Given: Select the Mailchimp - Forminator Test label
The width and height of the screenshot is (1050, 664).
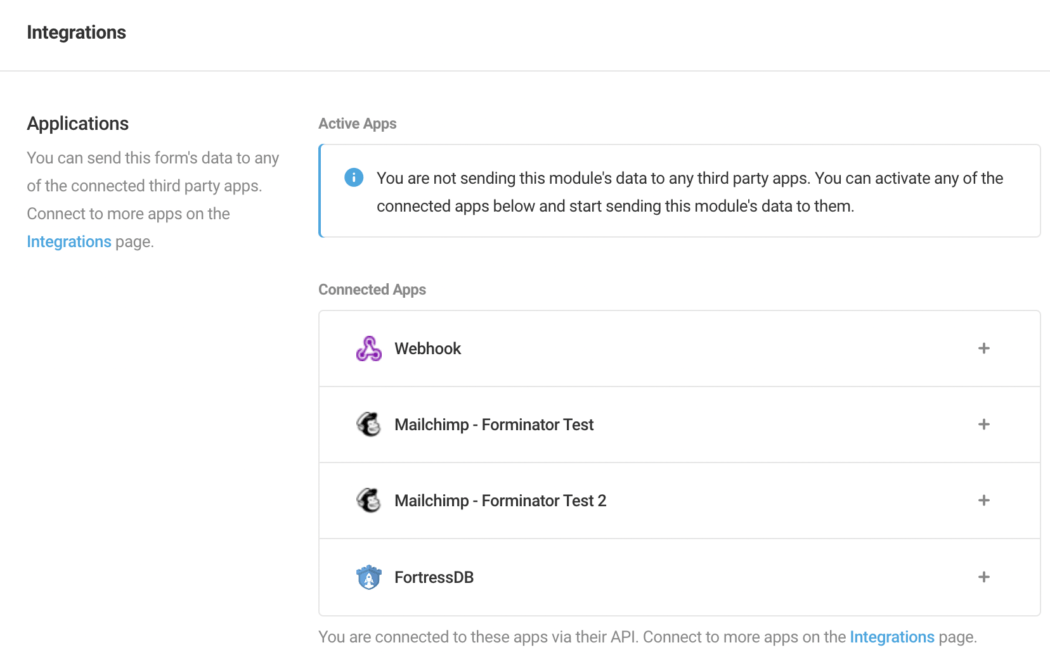Looking at the screenshot, I should (494, 425).
